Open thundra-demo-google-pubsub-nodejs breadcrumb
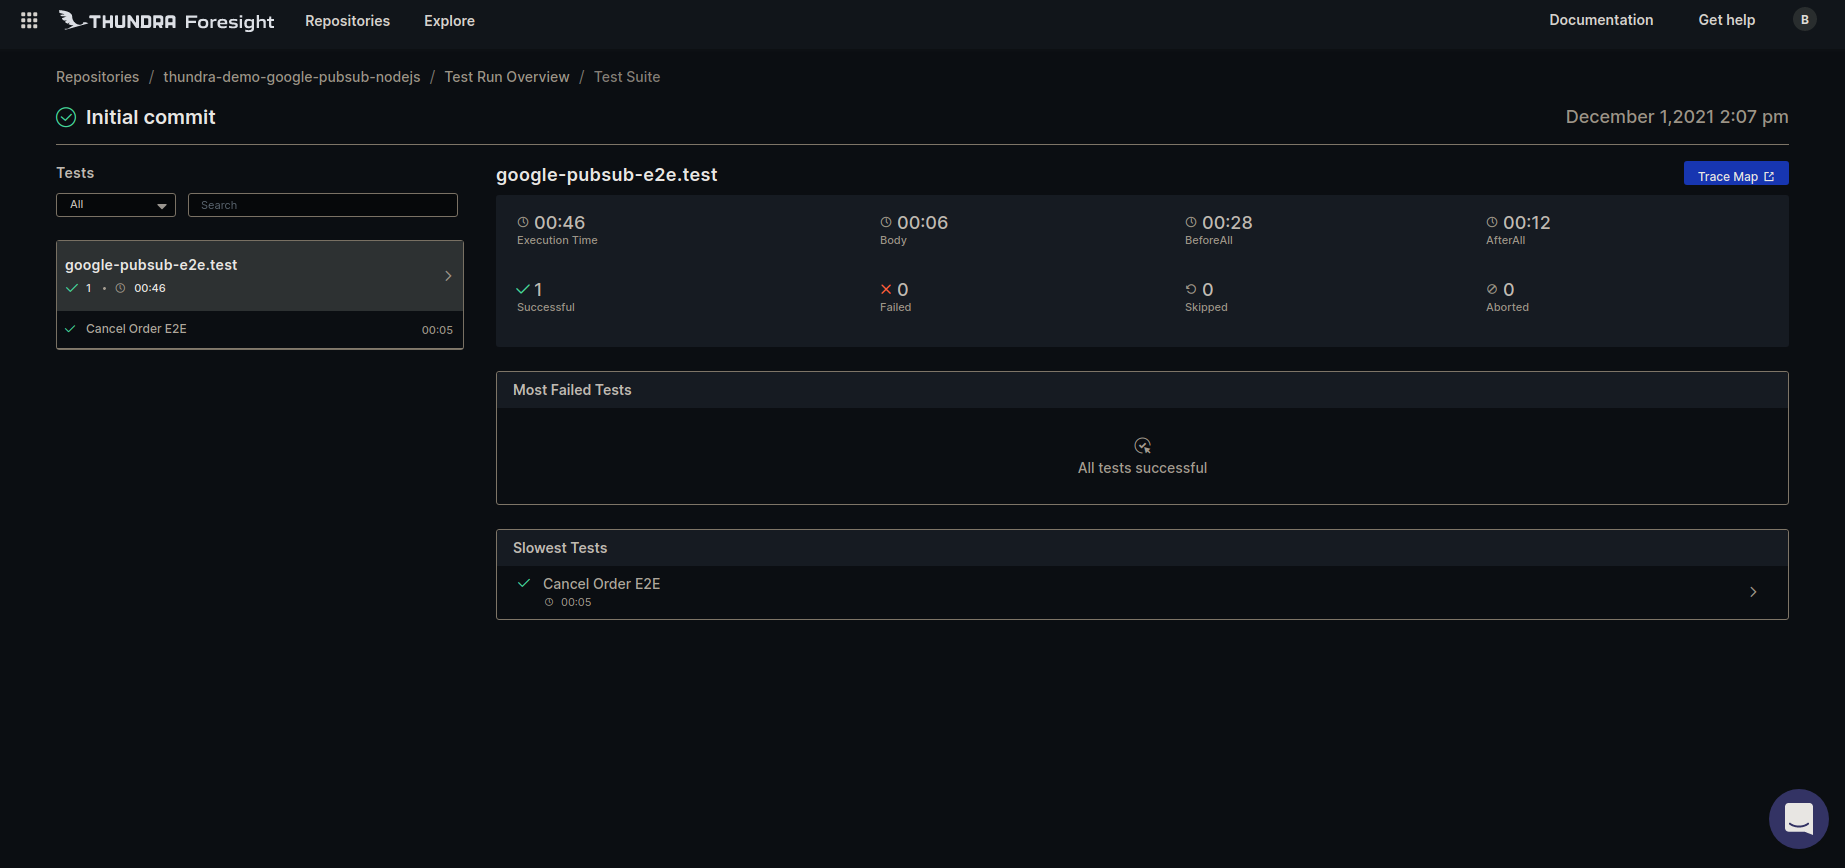Image resolution: width=1845 pixels, height=868 pixels. point(292,77)
